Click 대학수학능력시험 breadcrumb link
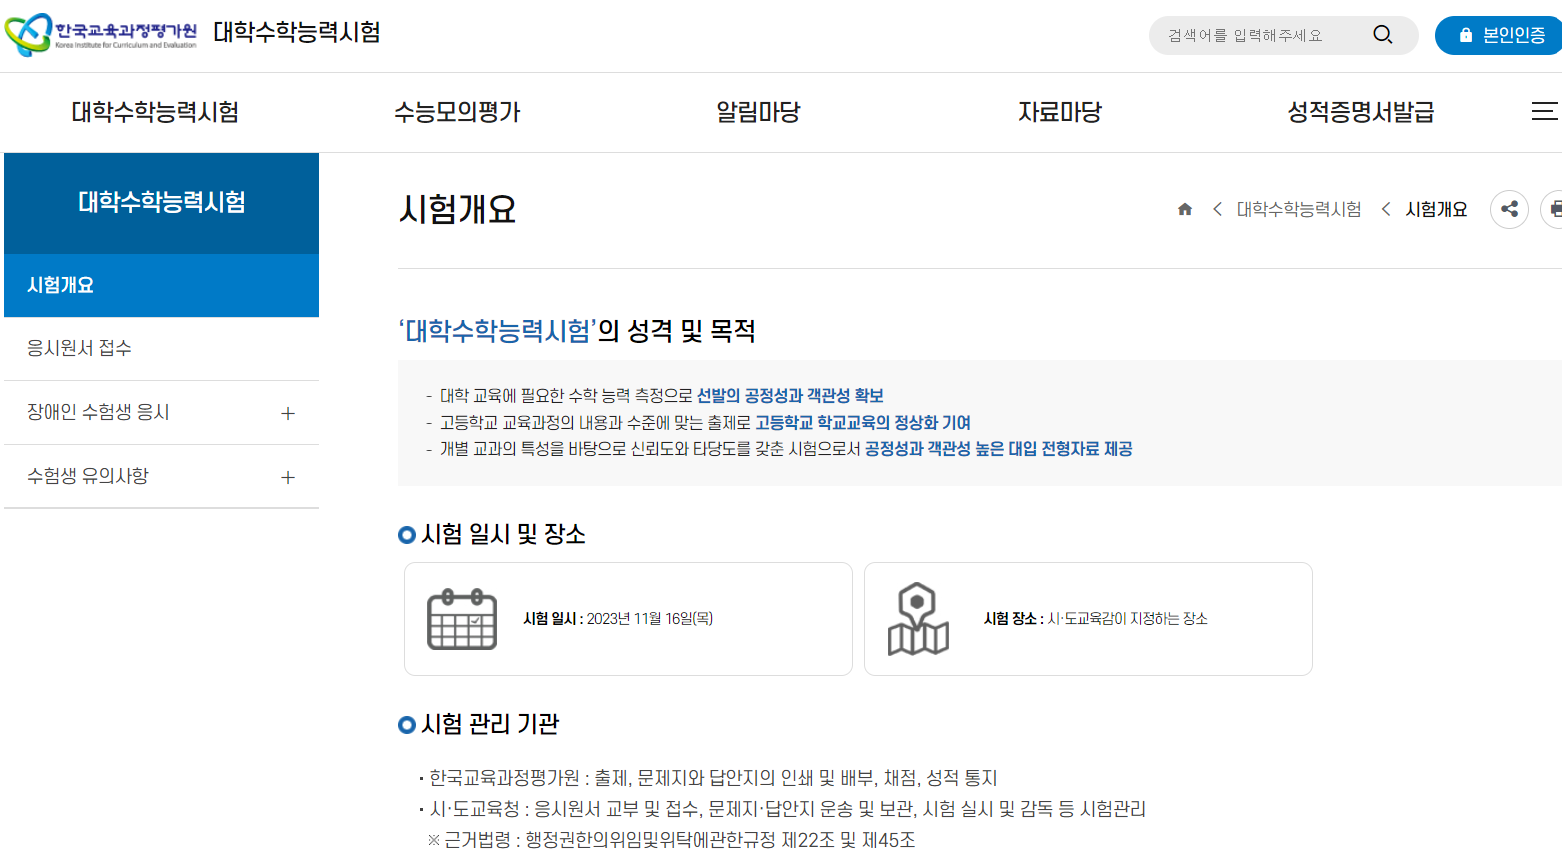The width and height of the screenshot is (1562, 861). pos(1300,208)
